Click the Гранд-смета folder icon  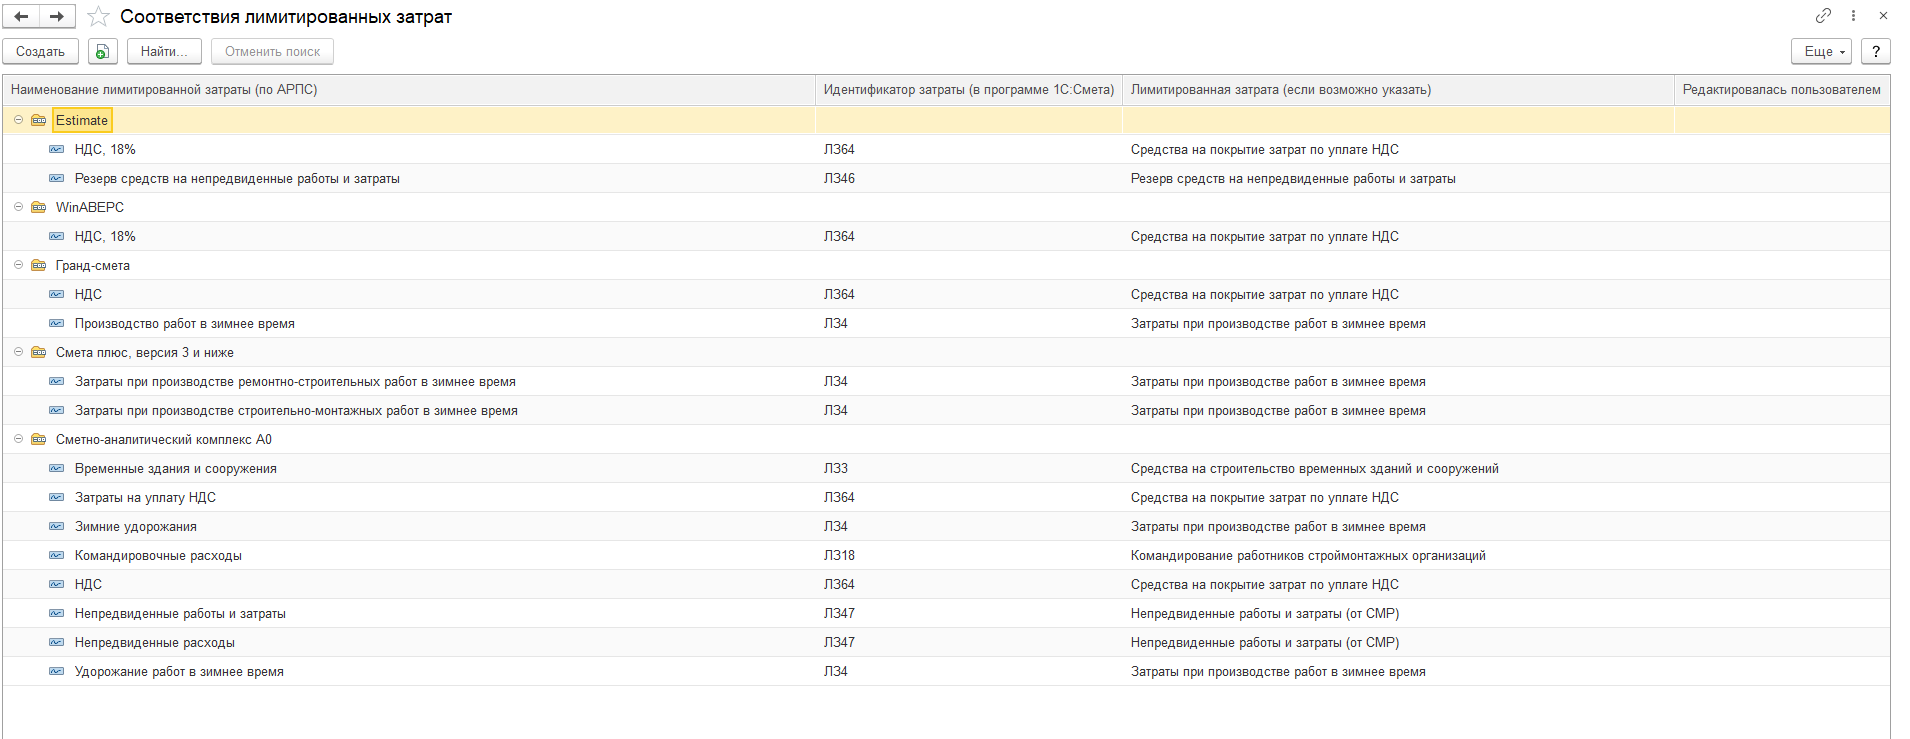39,265
